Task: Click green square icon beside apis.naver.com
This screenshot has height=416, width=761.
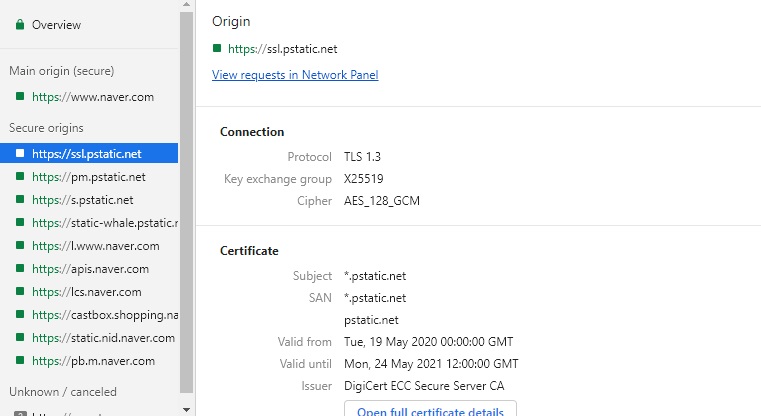Action: 20,268
